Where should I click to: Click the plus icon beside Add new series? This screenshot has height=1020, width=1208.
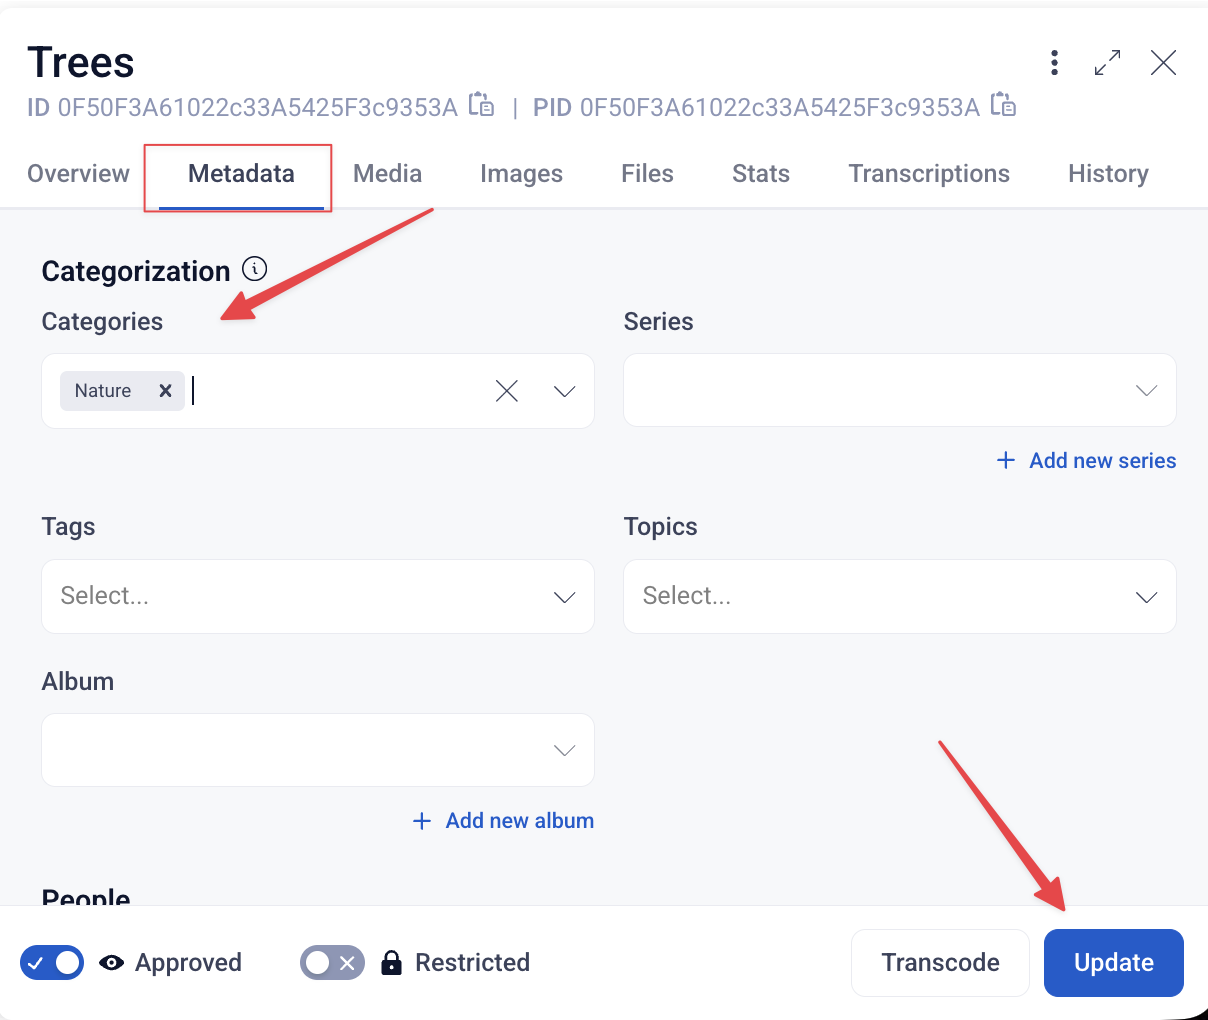click(x=1006, y=460)
